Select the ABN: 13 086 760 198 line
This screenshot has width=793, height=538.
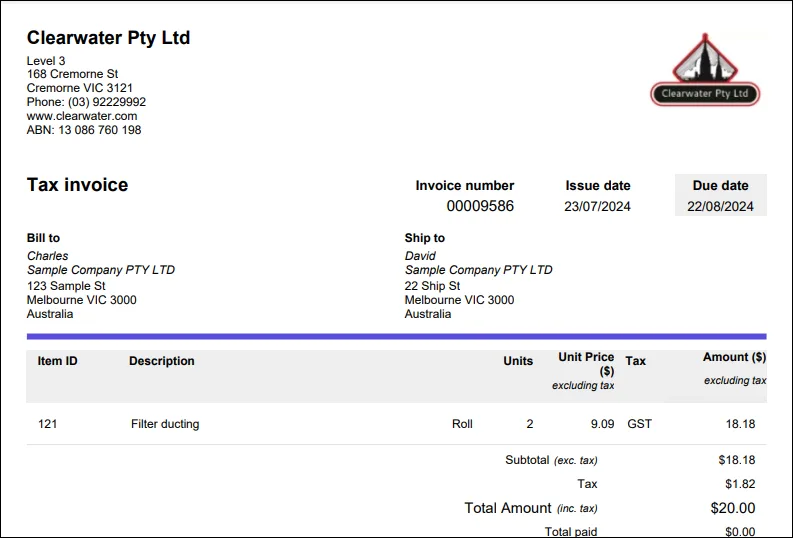click(x=84, y=130)
